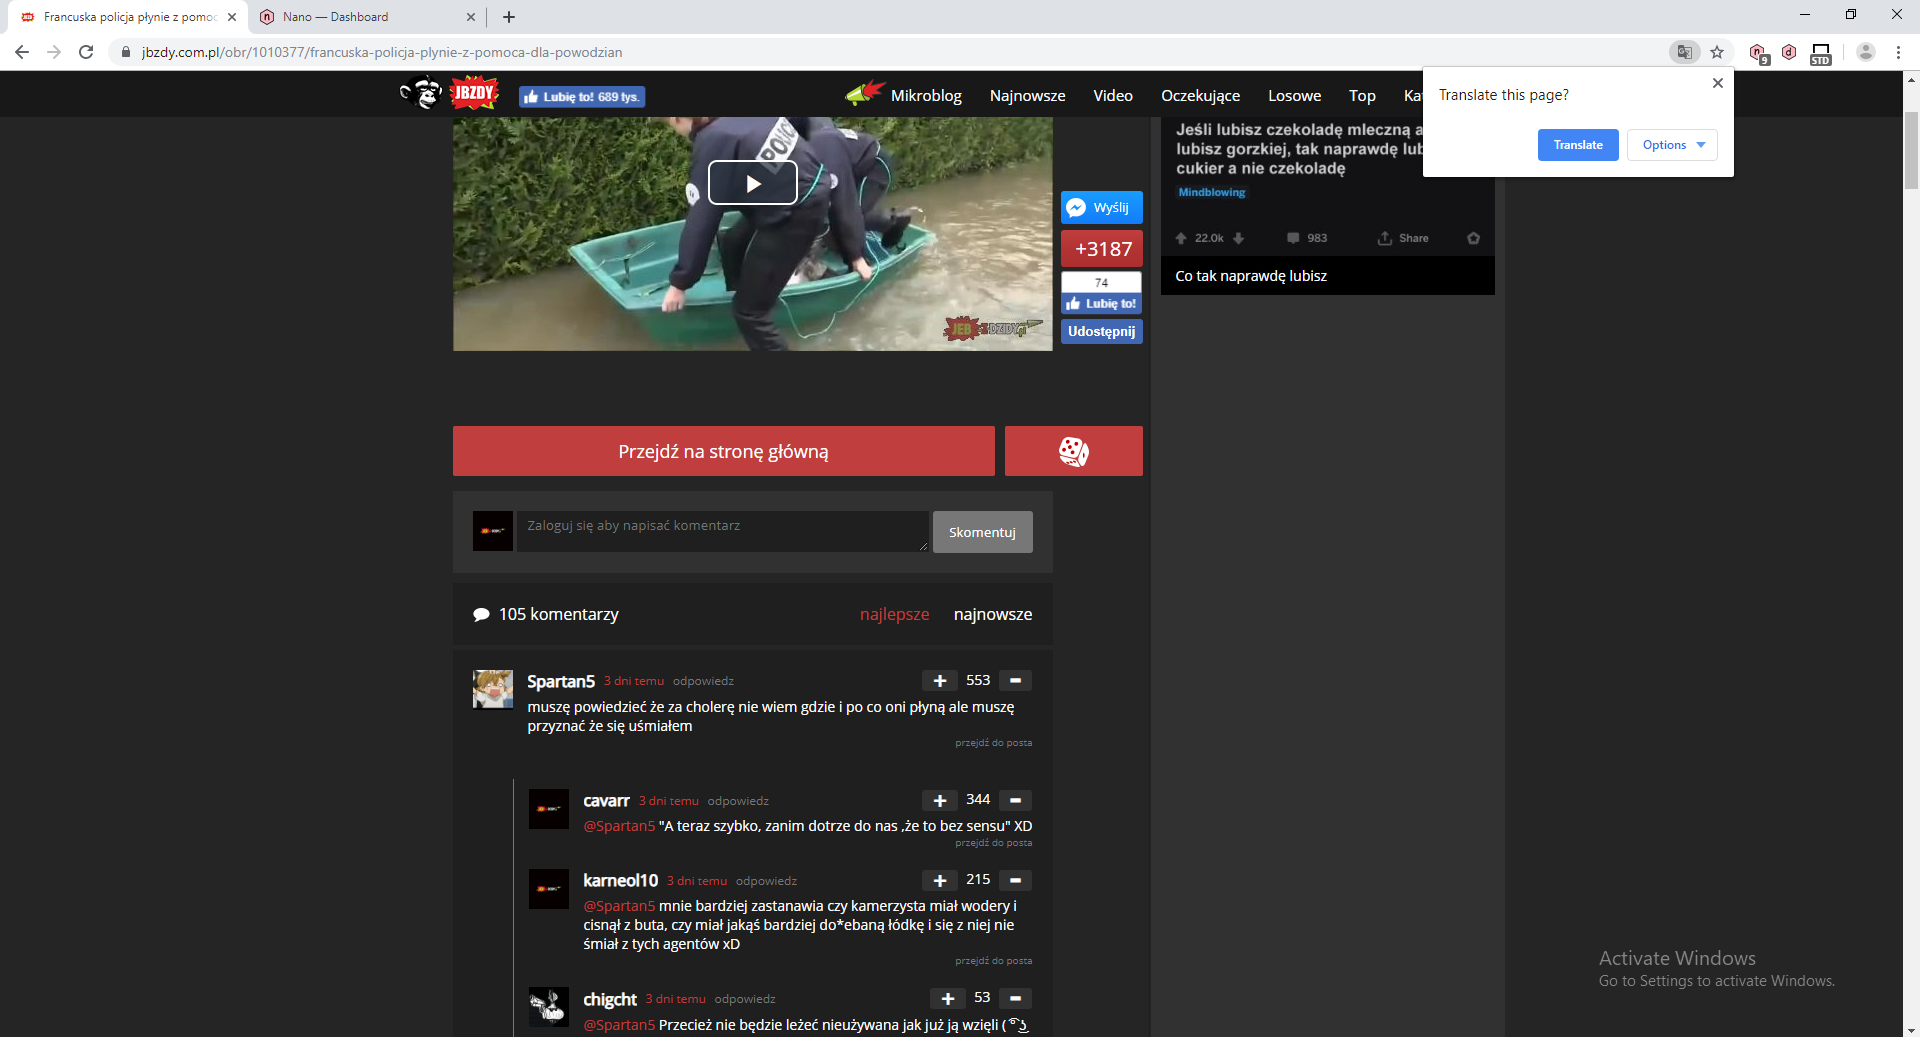The height and width of the screenshot is (1037, 1920).
Task: Focus the comment input field
Action: 722,531
